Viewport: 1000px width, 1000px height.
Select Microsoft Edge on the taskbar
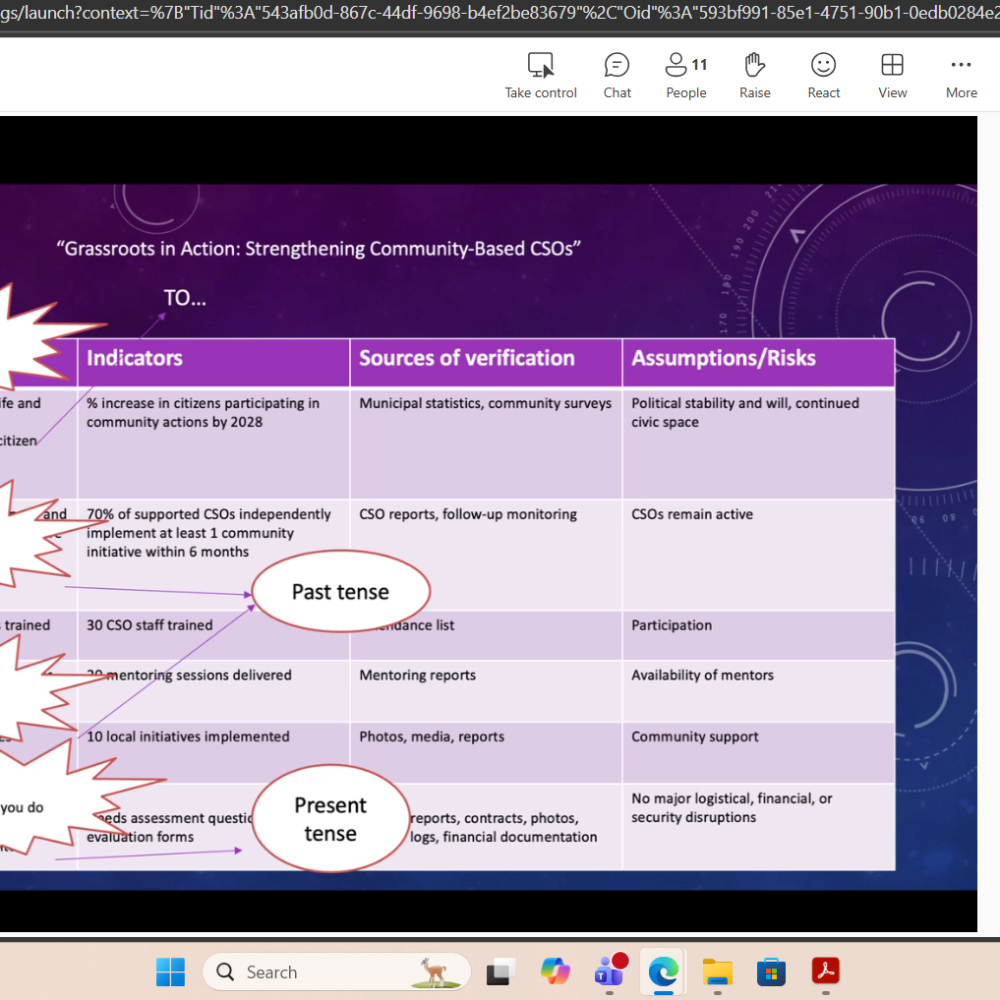click(x=662, y=971)
